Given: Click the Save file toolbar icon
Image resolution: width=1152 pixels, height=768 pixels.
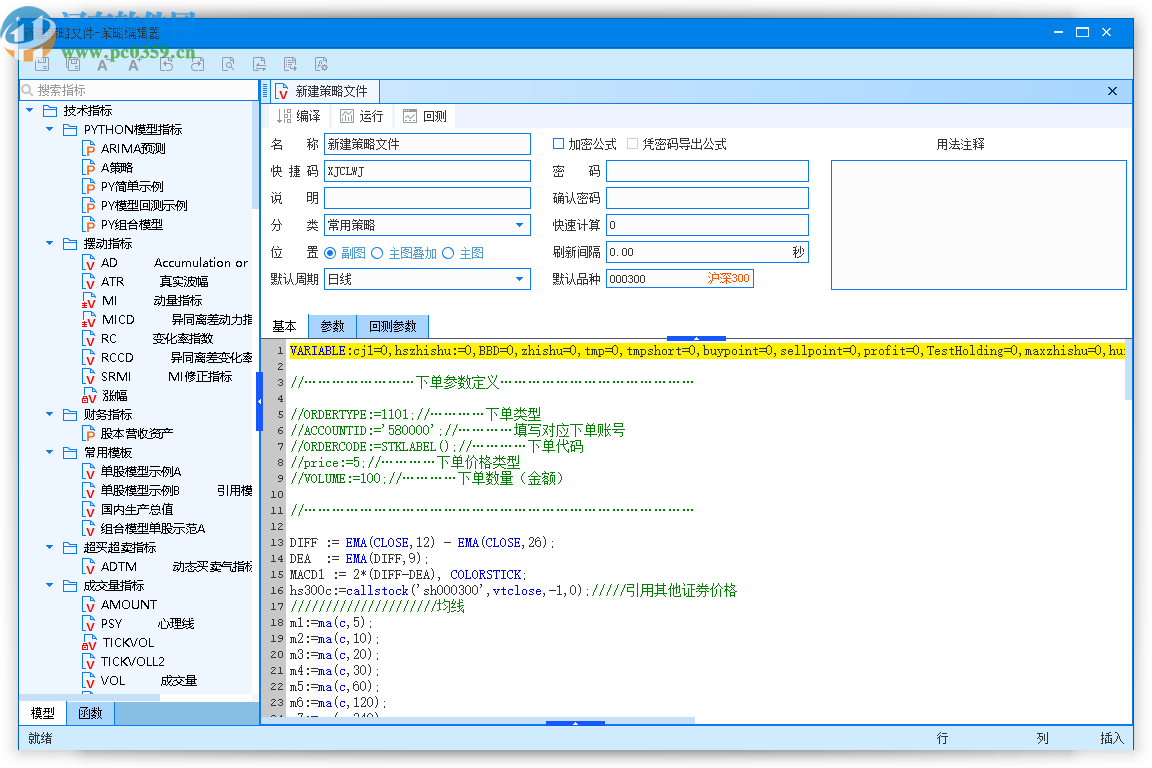Looking at the screenshot, I should [42, 64].
